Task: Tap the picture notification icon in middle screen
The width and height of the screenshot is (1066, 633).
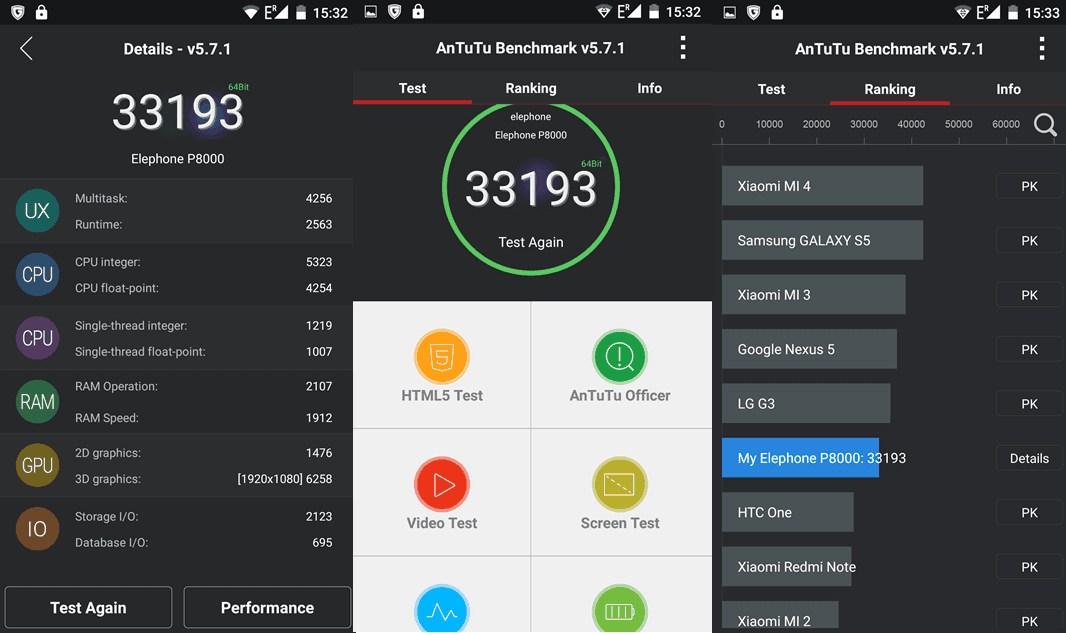Action: (371, 12)
